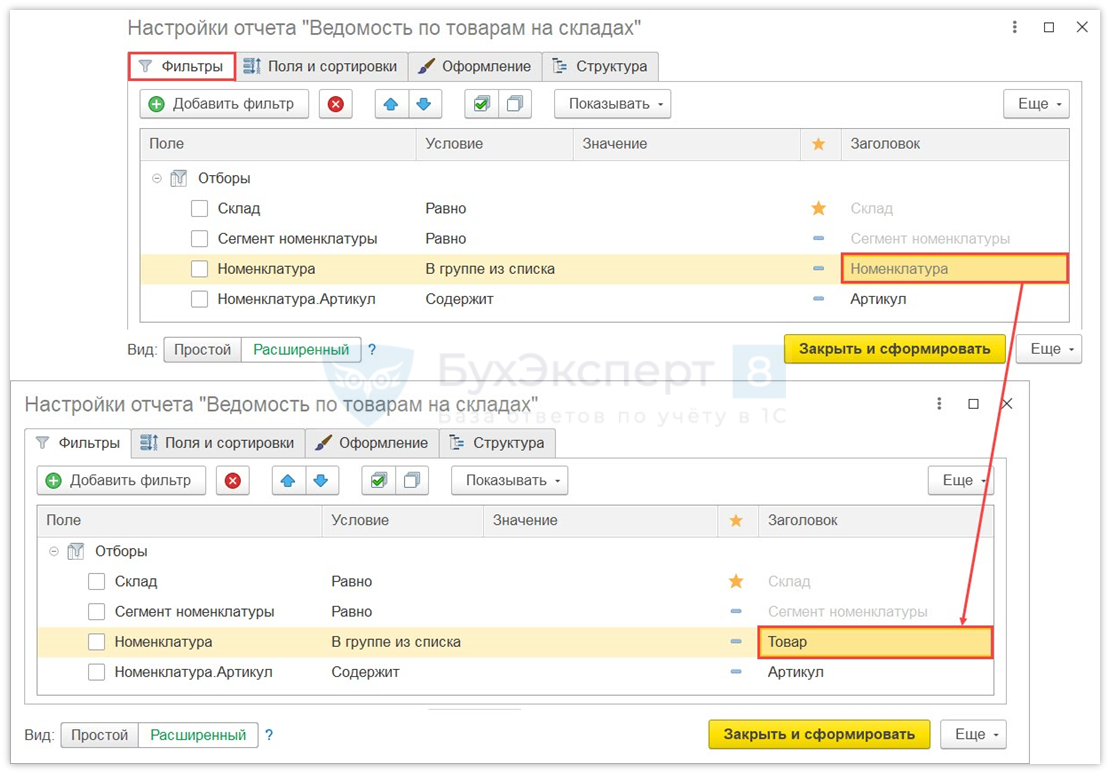Tick Номенклатура.Артикул checkbox in lower dialog

97,672
